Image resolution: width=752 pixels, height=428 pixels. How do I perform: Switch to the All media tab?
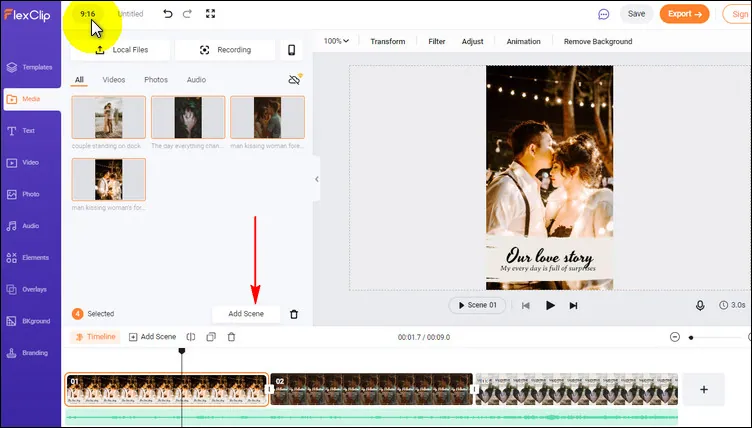point(79,80)
